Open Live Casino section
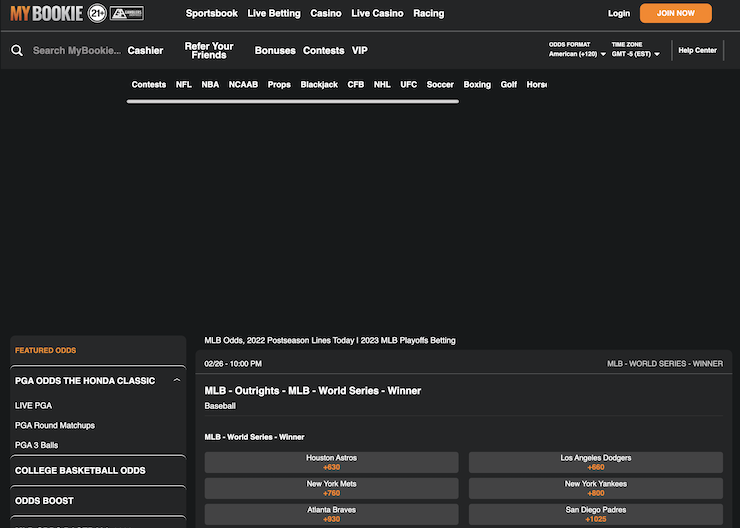Image resolution: width=740 pixels, height=528 pixels. (377, 13)
